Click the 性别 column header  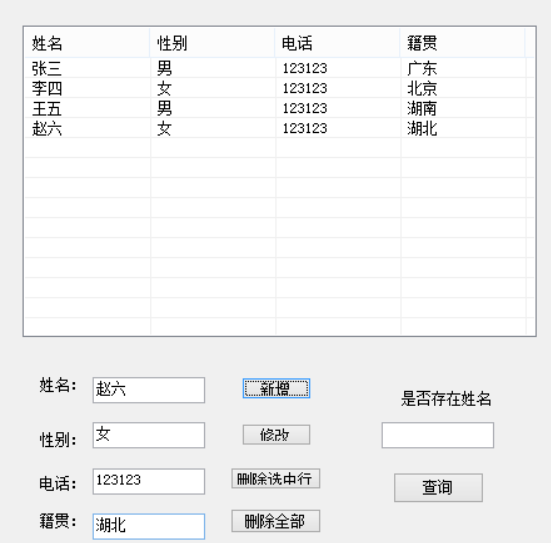click(212, 43)
